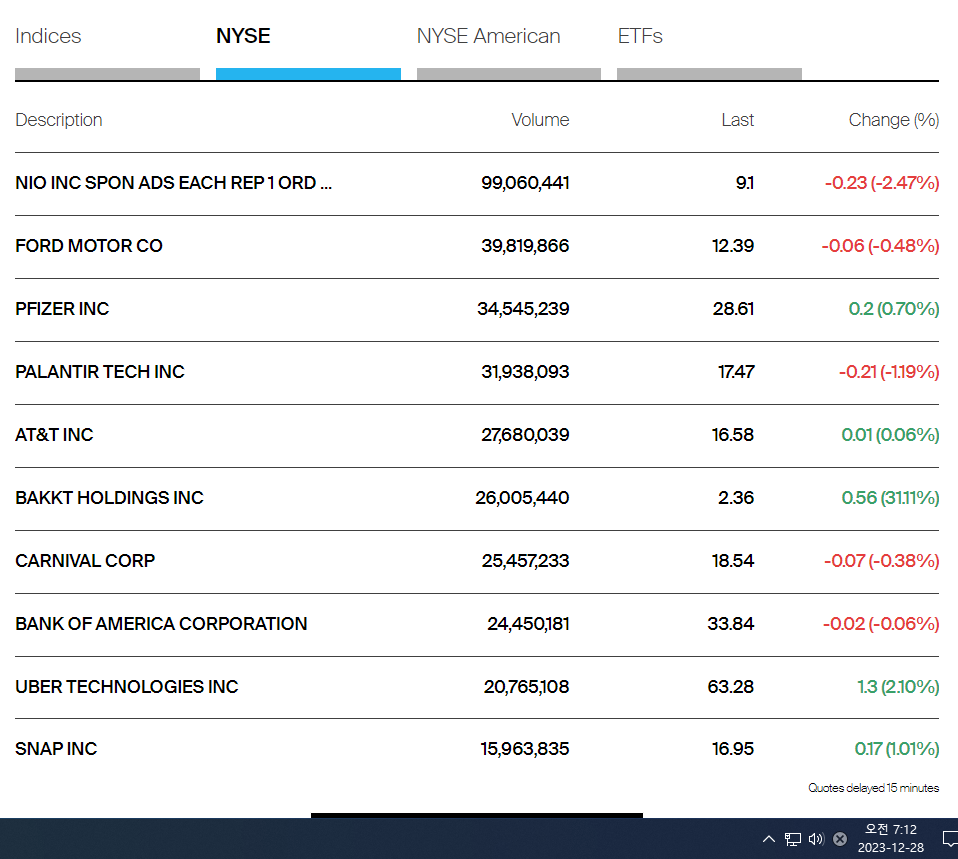
Task: Click AT&T change 0.01 (0.06%)
Action: 890,434
